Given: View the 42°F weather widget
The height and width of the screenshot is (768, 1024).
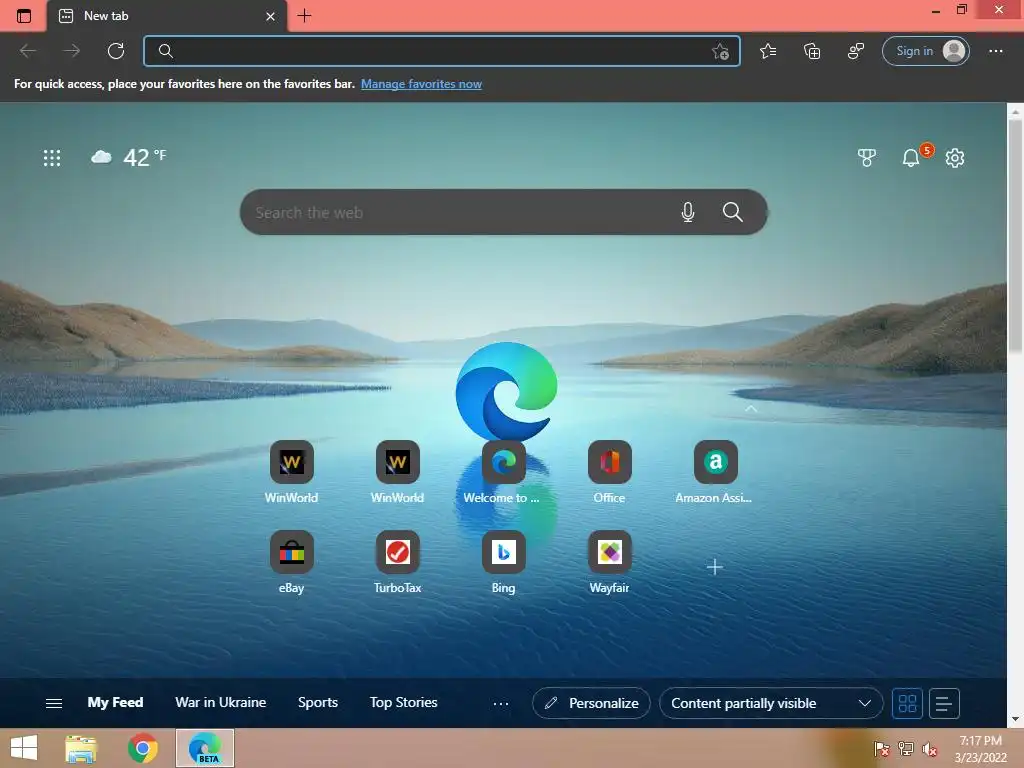Looking at the screenshot, I should [x=129, y=157].
